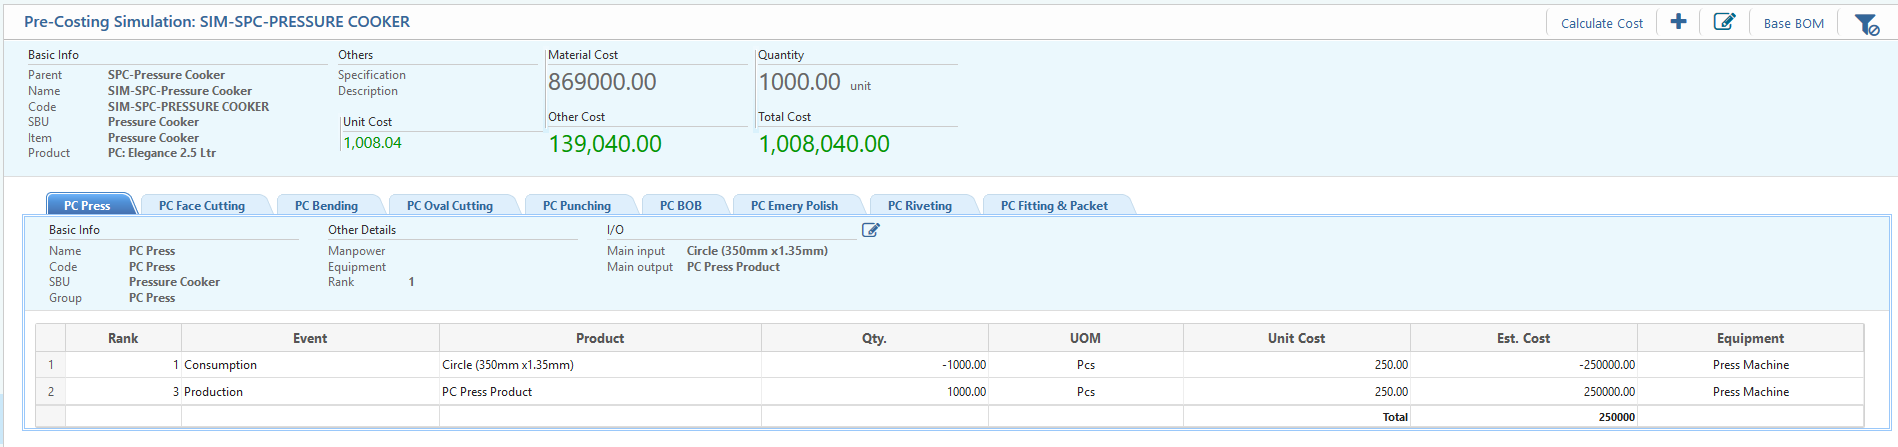Click the Pre-Costing Simulation page title
This screenshot has height=447, width=1898.
point(217,21)
